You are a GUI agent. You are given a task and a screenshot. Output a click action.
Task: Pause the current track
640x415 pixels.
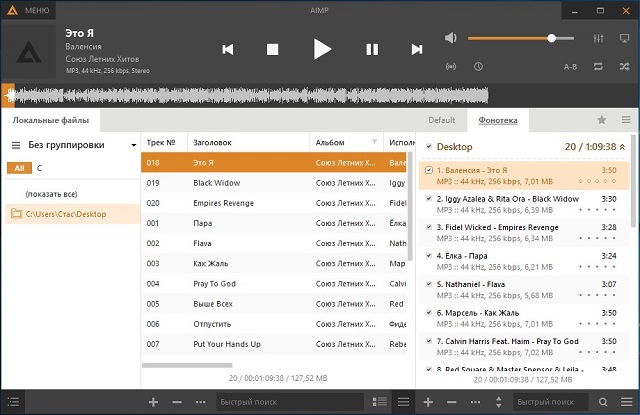click(372, 48)
